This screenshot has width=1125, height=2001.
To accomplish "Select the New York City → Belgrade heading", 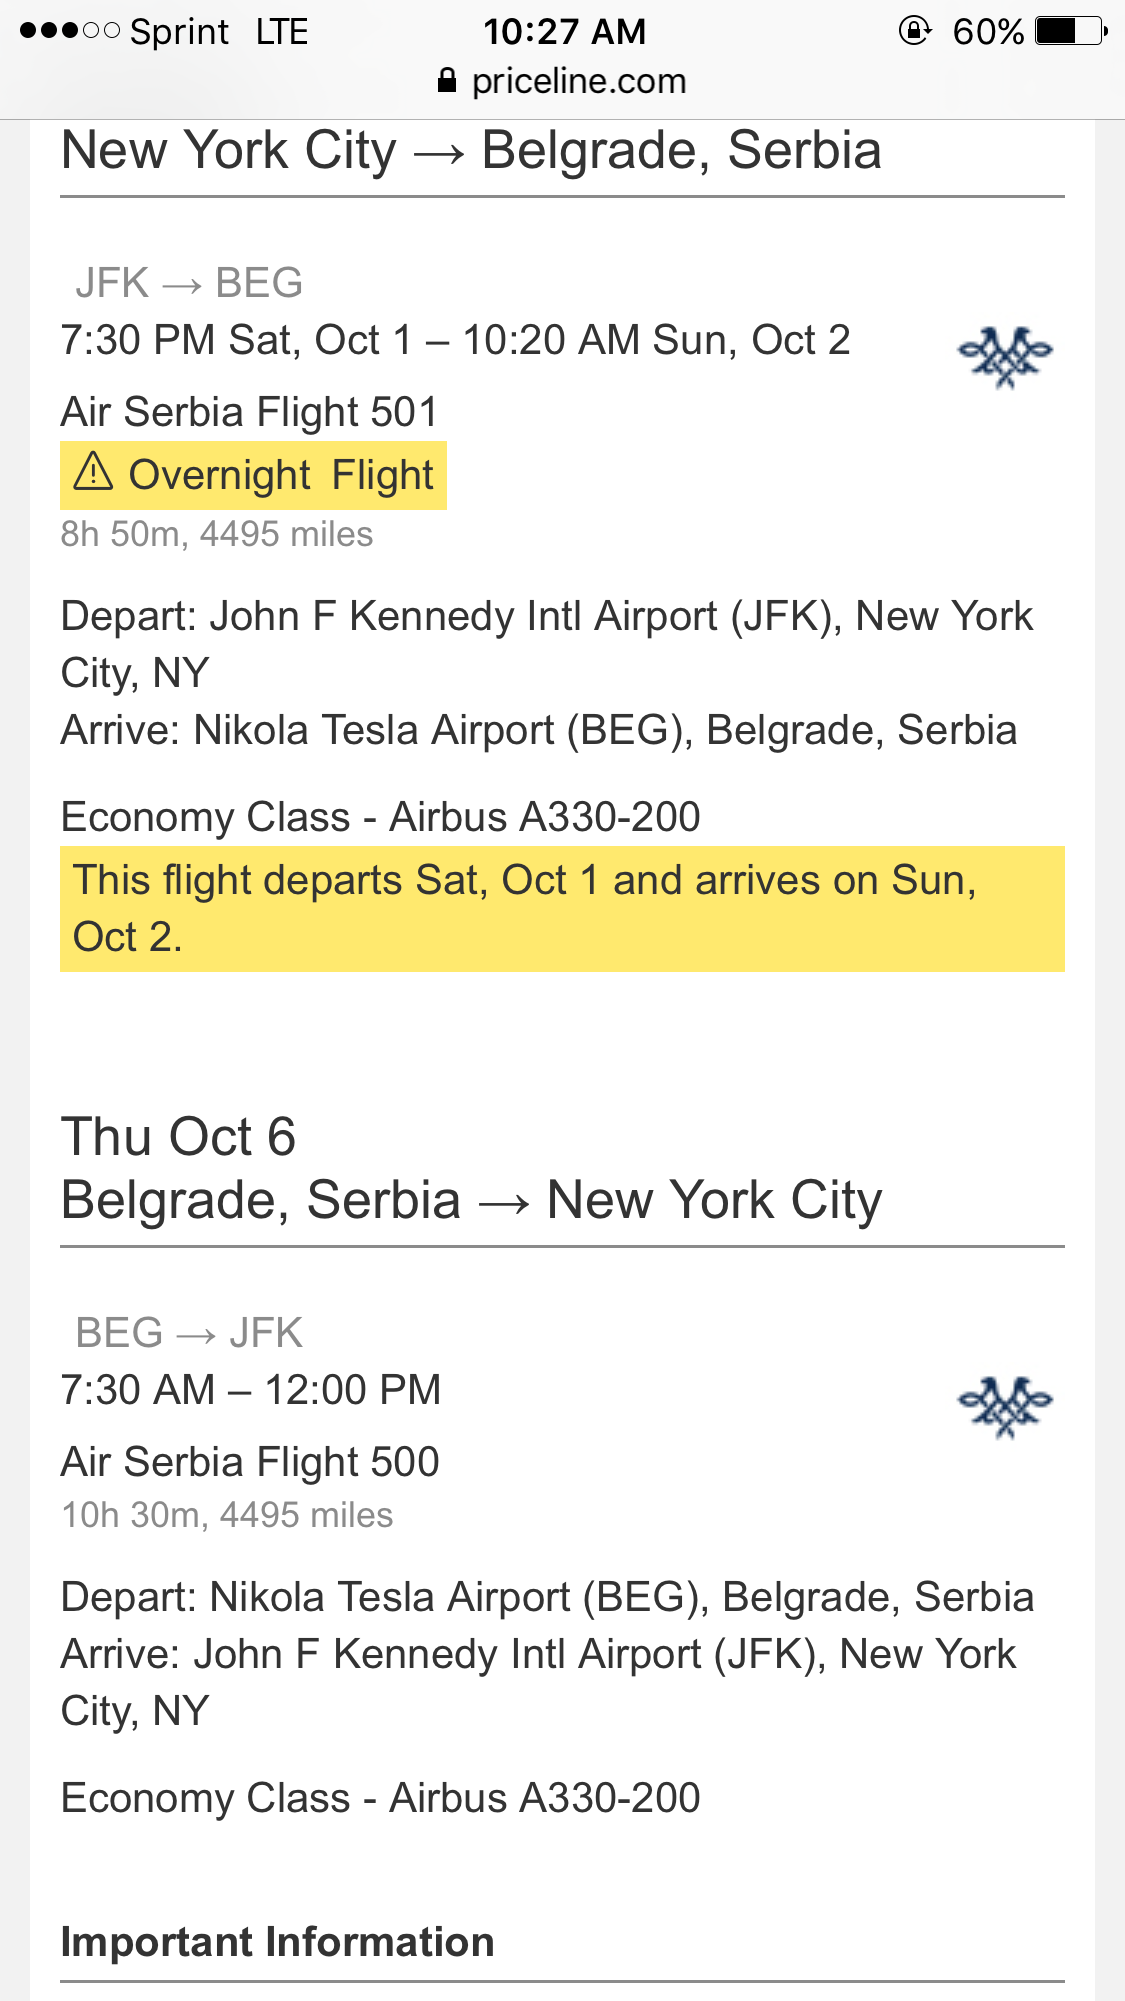I will [x=471, y=151].
